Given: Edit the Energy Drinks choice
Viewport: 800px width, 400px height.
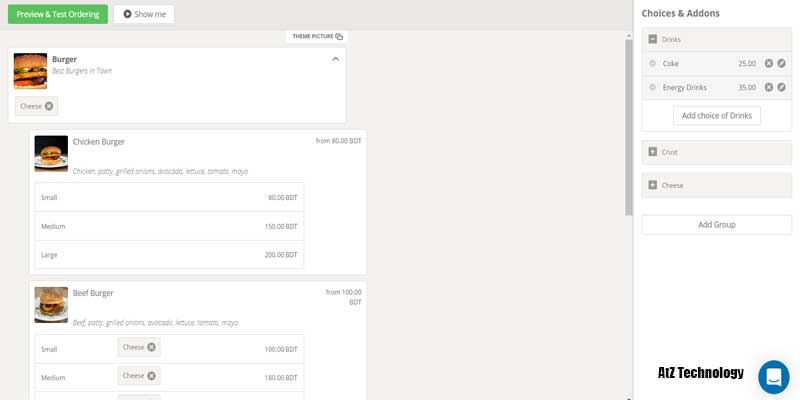Looking at the screenshot, I should click(781, 87).
